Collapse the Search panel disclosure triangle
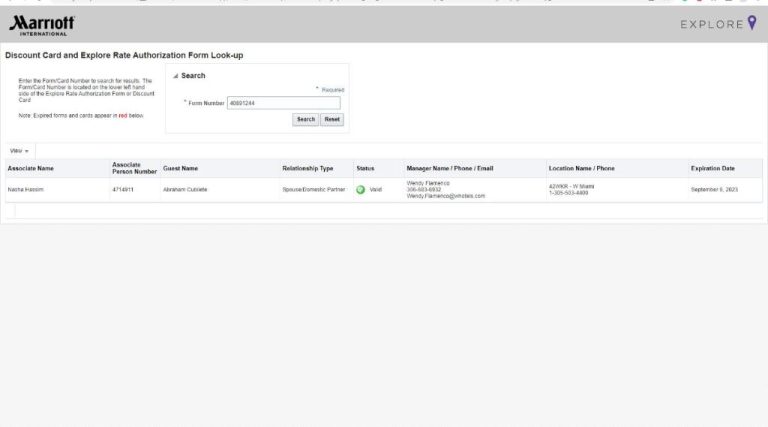The height and width of the screenshot is (427, 768). click(x=175, y=76)
